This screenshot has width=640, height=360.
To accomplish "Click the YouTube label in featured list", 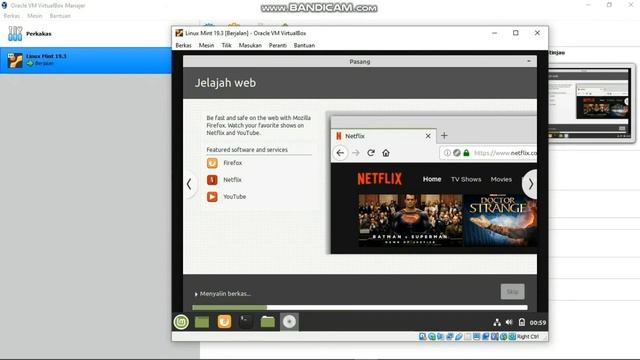I will click(x=234, y=197).
